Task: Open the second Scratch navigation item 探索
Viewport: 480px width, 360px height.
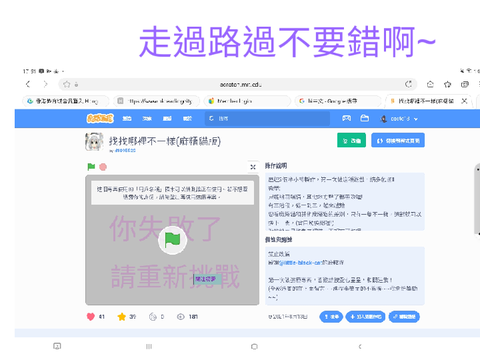Action: [x=147, y=119]
